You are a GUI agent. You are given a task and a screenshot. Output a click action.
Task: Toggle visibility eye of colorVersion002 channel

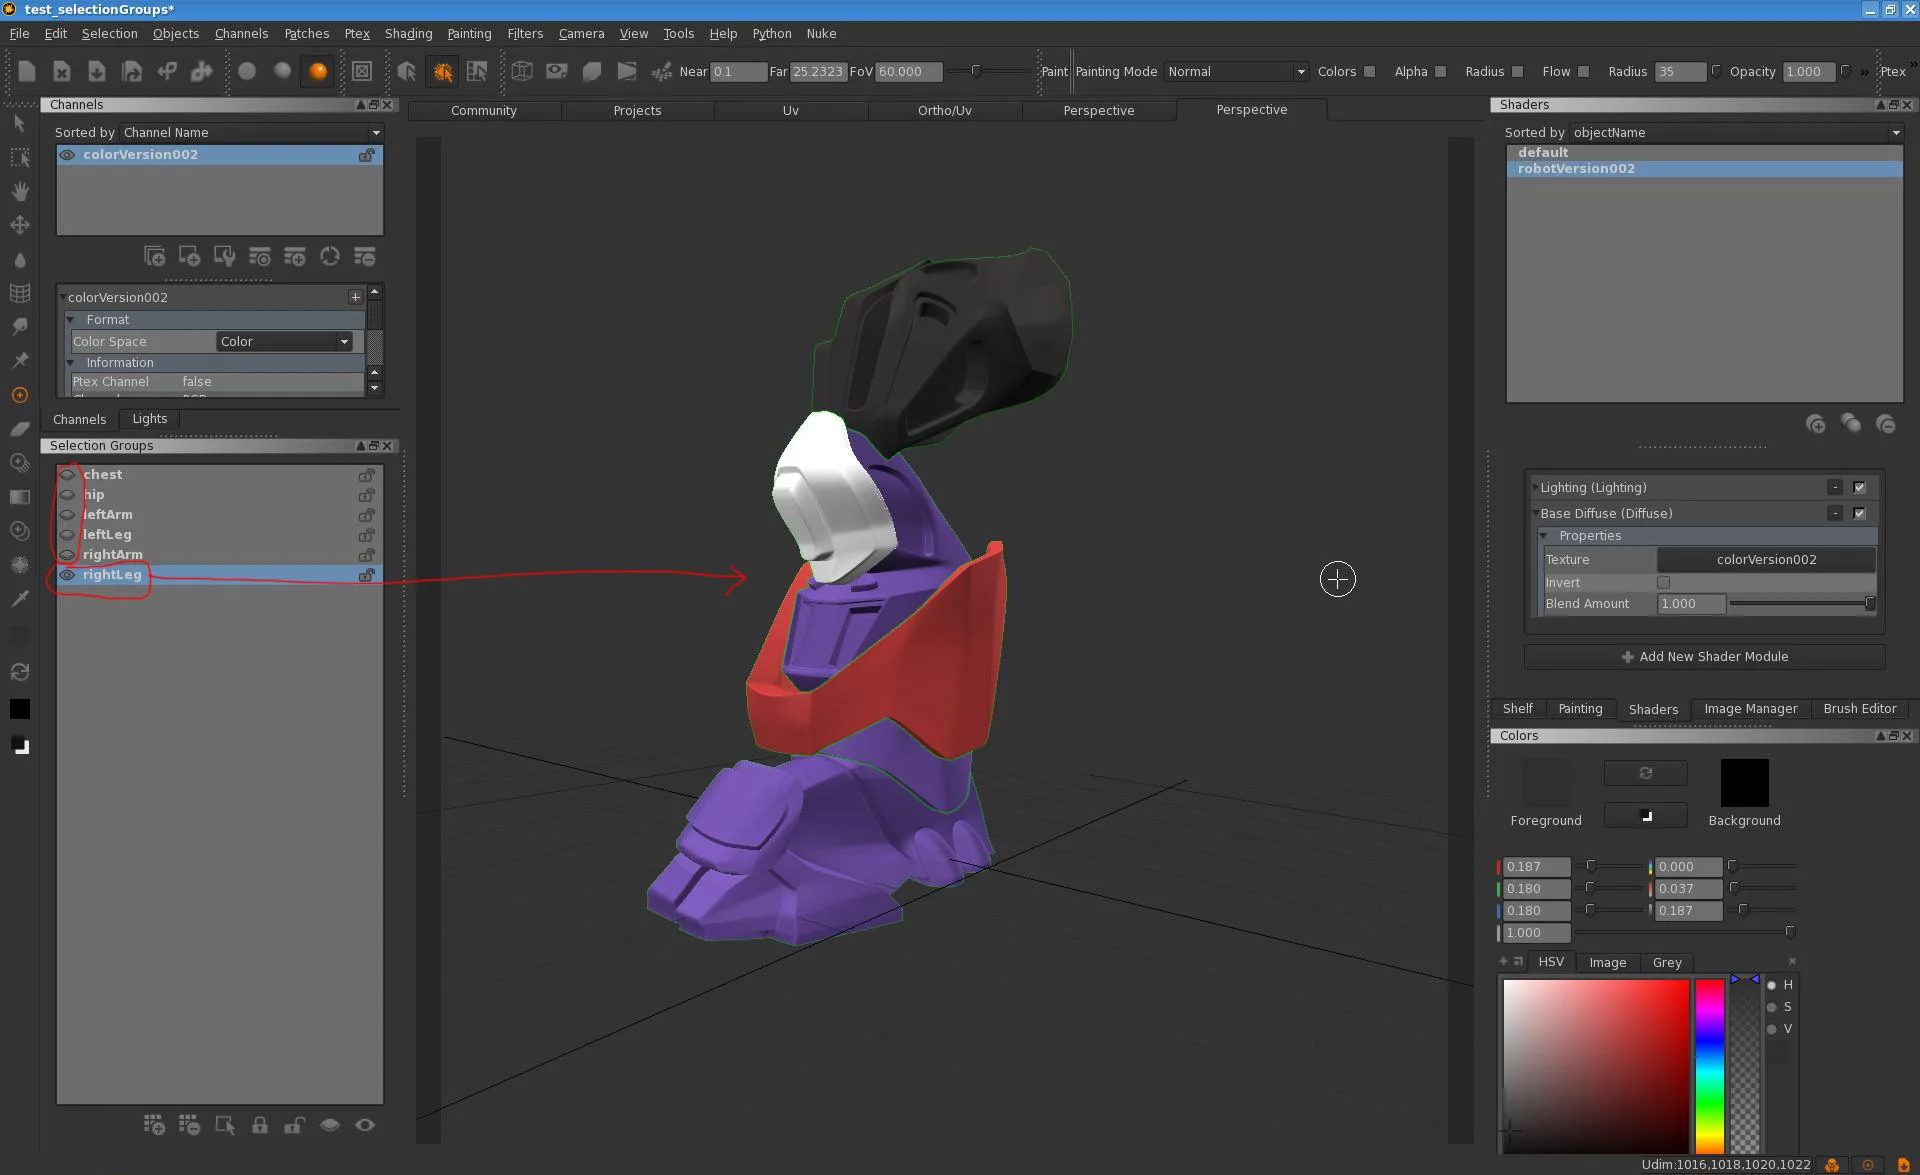pyautogui.click(x=67, y=155)
